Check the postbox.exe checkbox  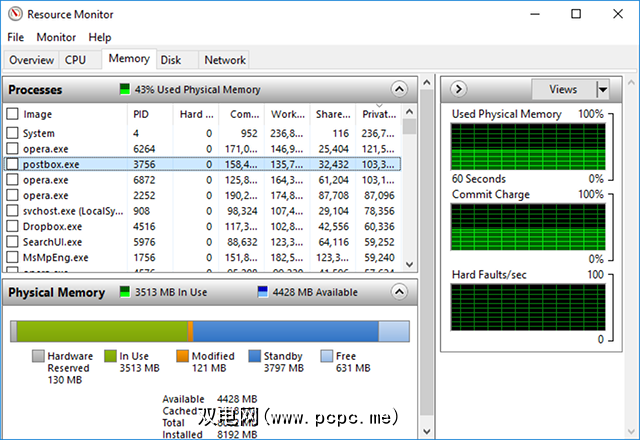tap(13, 164)
